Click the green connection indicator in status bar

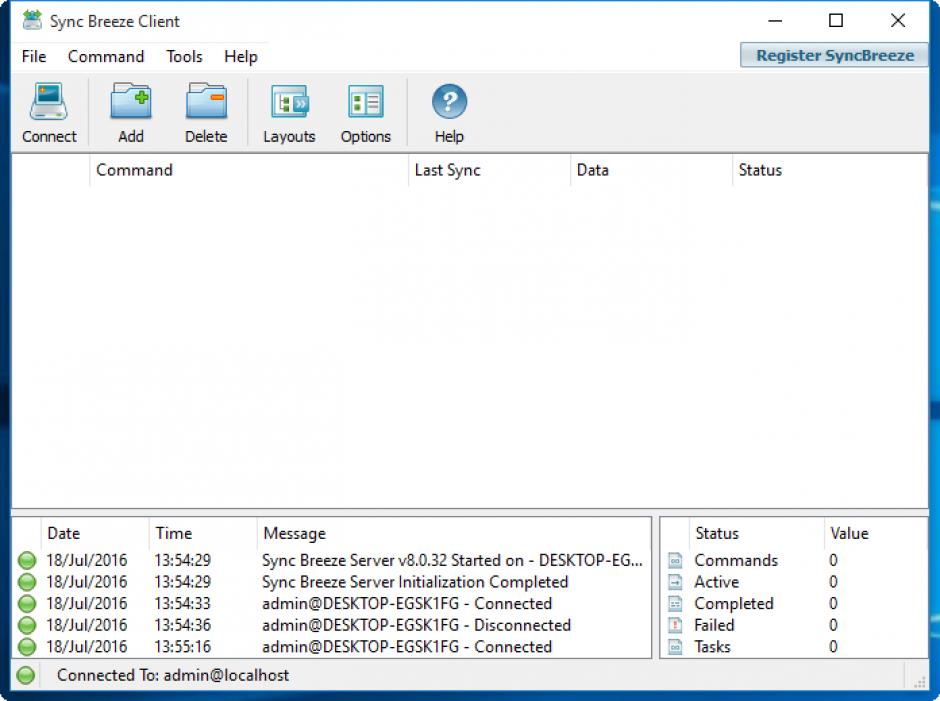(x=26, y=676)
